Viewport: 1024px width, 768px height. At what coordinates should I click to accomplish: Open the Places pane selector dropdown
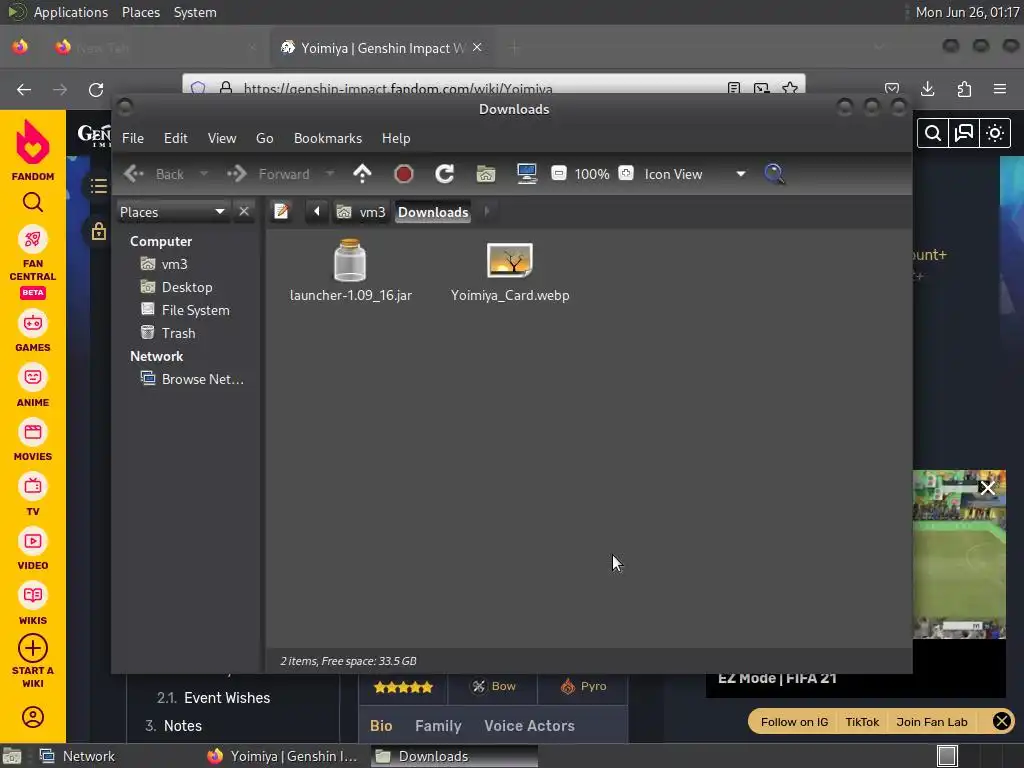coord(172,212)
